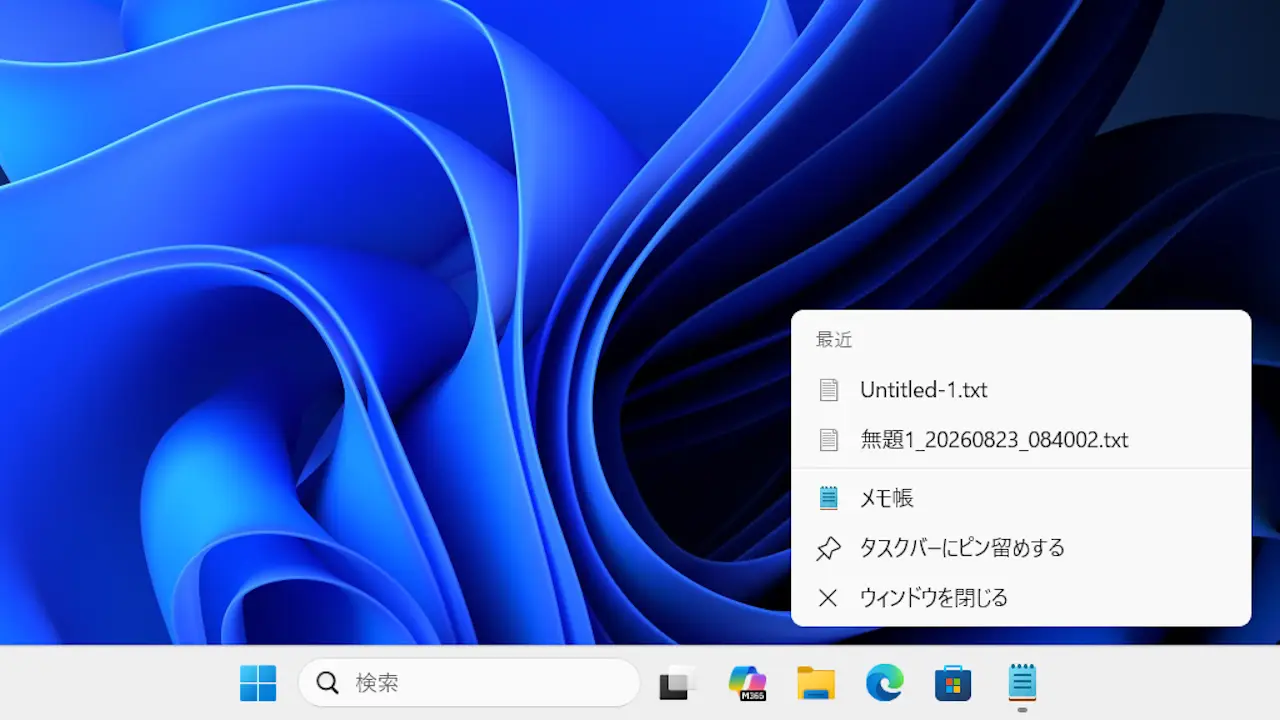The width and height of the screenshot is (1280, 720).
Task: Click the Notepad icon in the taskbar
Action: (x=1022, y=683)
